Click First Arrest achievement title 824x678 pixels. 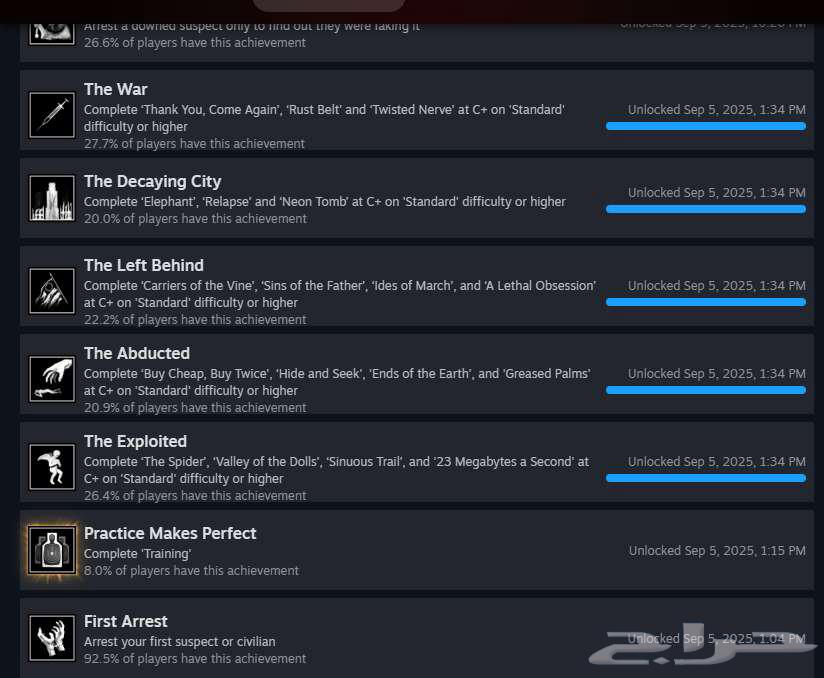126,621
